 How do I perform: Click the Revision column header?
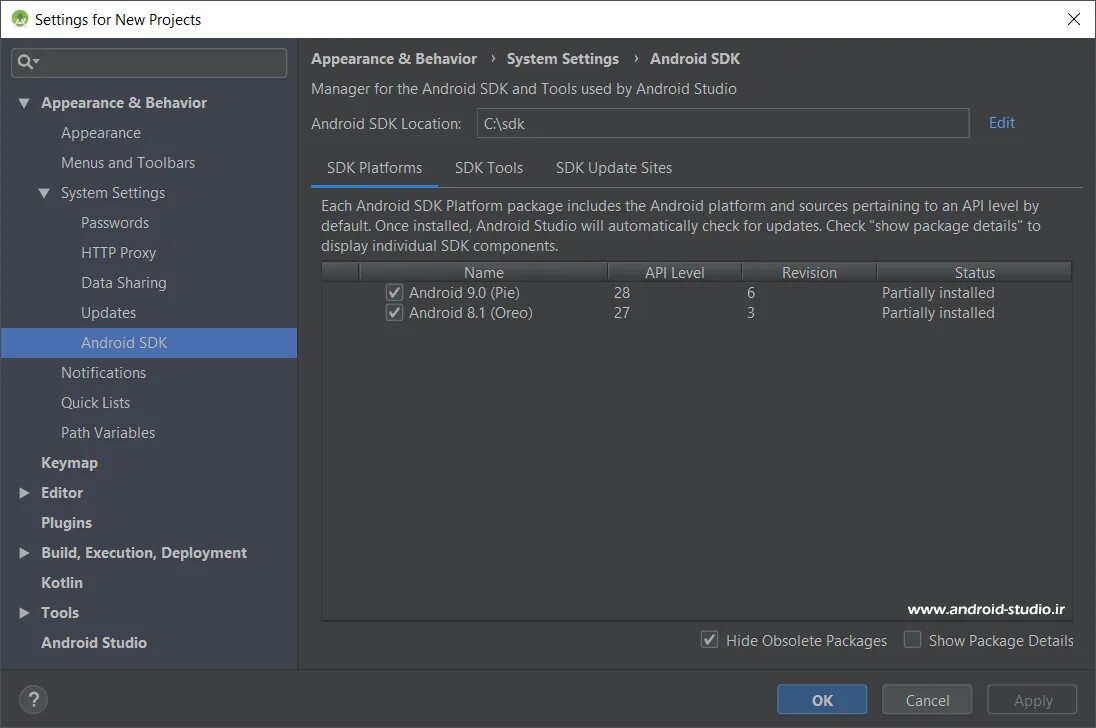click(x=809, y=272)
